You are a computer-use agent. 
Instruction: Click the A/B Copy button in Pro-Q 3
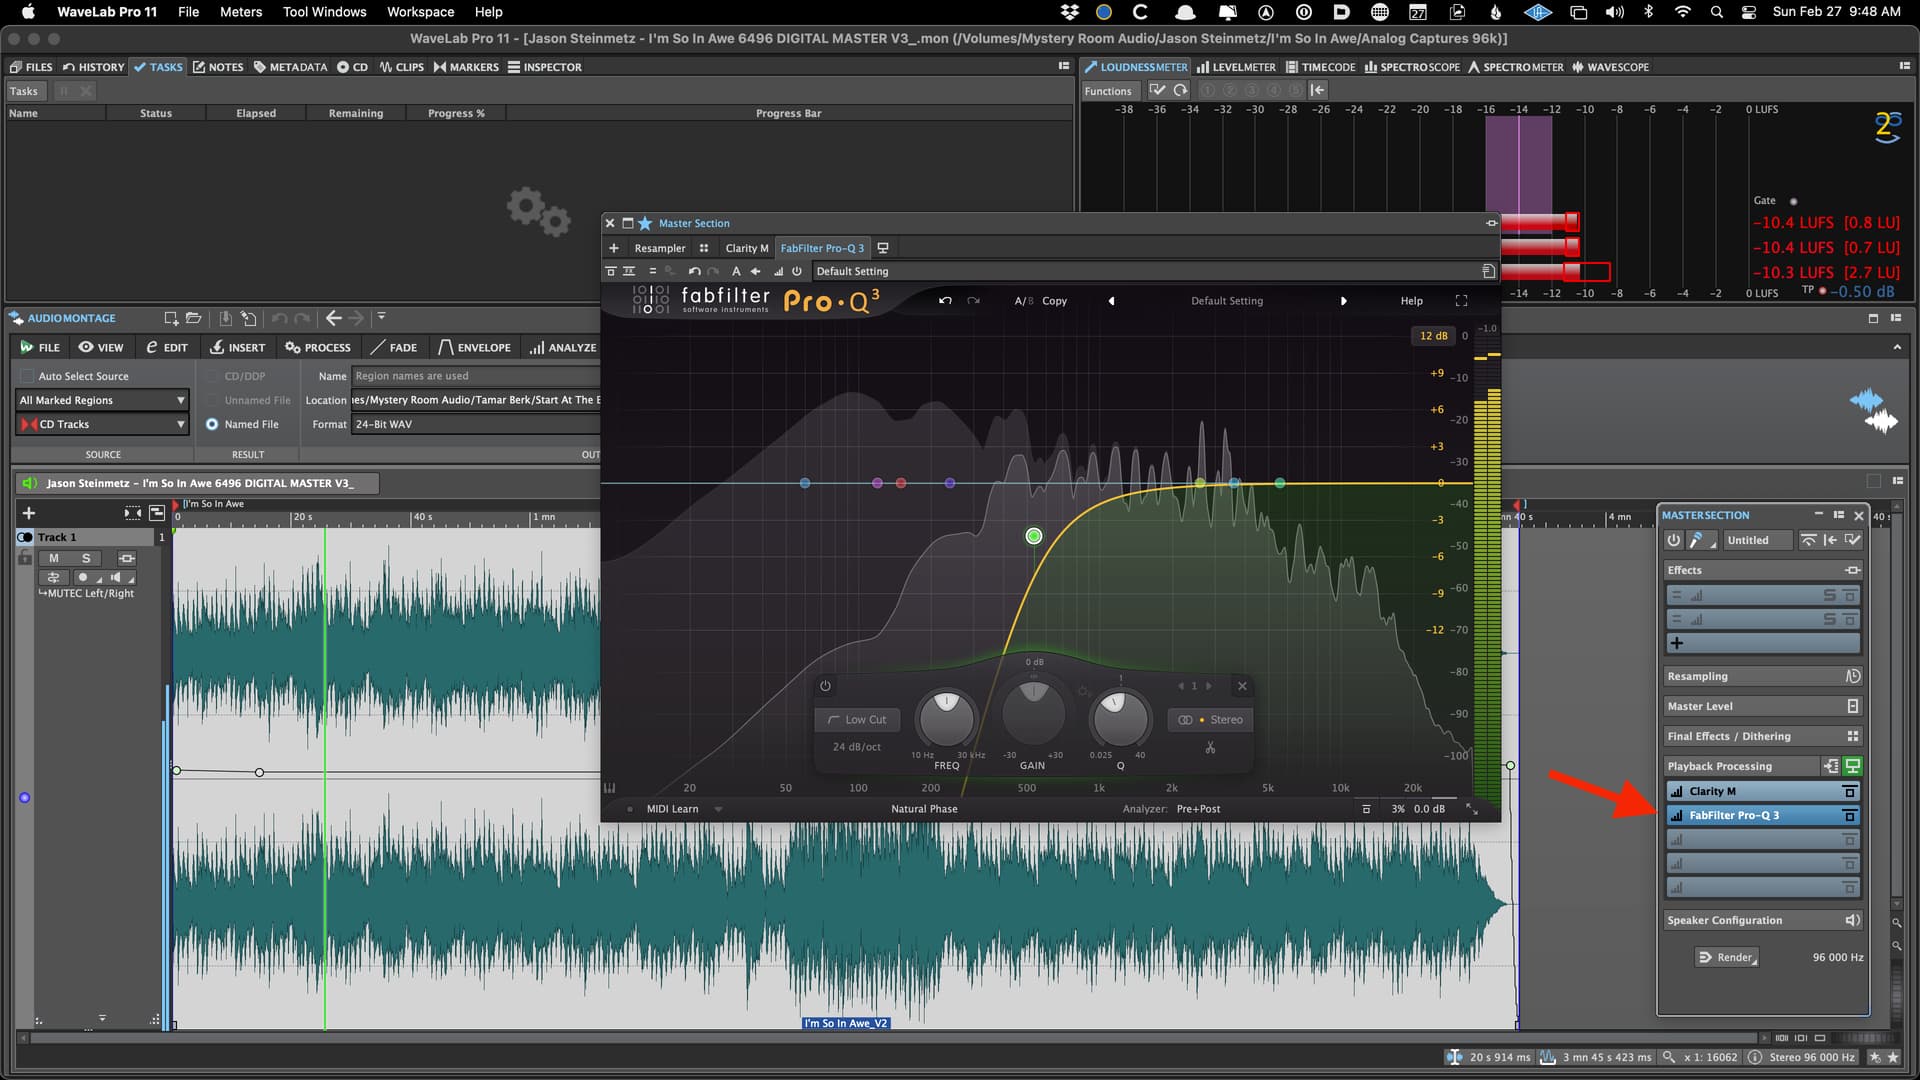tap(1054, 301)
